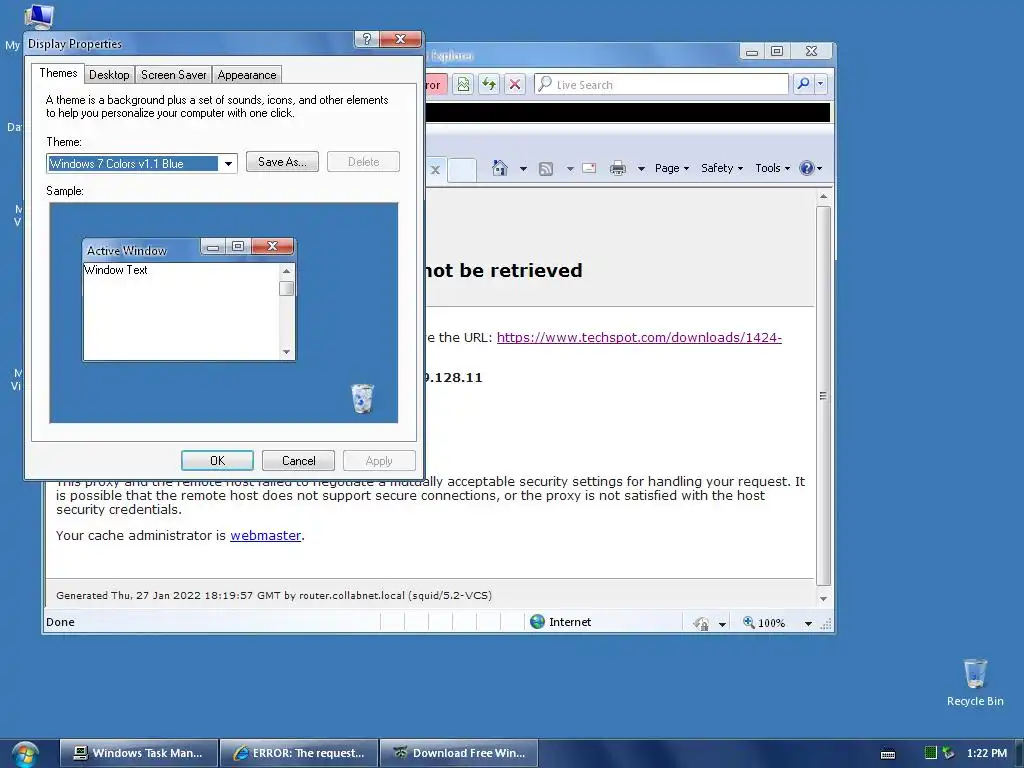
Task: Click the Read Mail envelope icon
Action: click(589, 168)
